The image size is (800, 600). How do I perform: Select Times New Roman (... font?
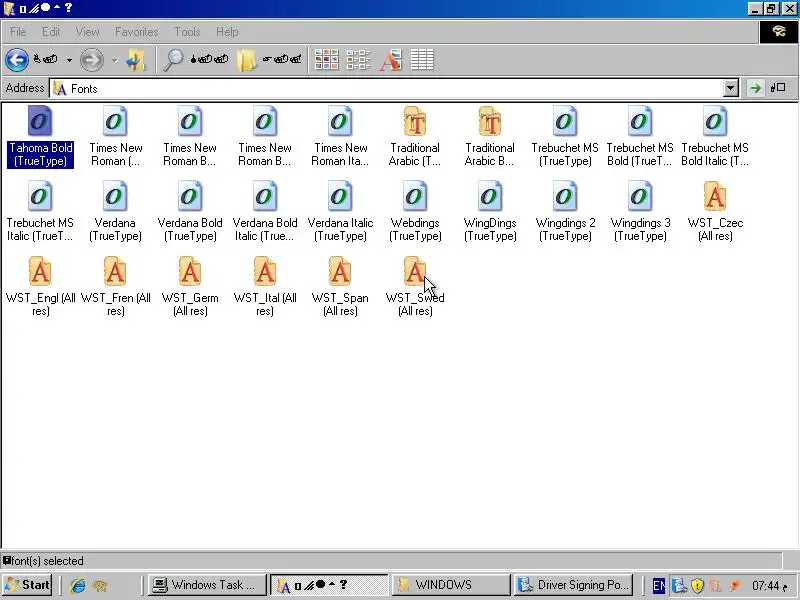[116, 136]
